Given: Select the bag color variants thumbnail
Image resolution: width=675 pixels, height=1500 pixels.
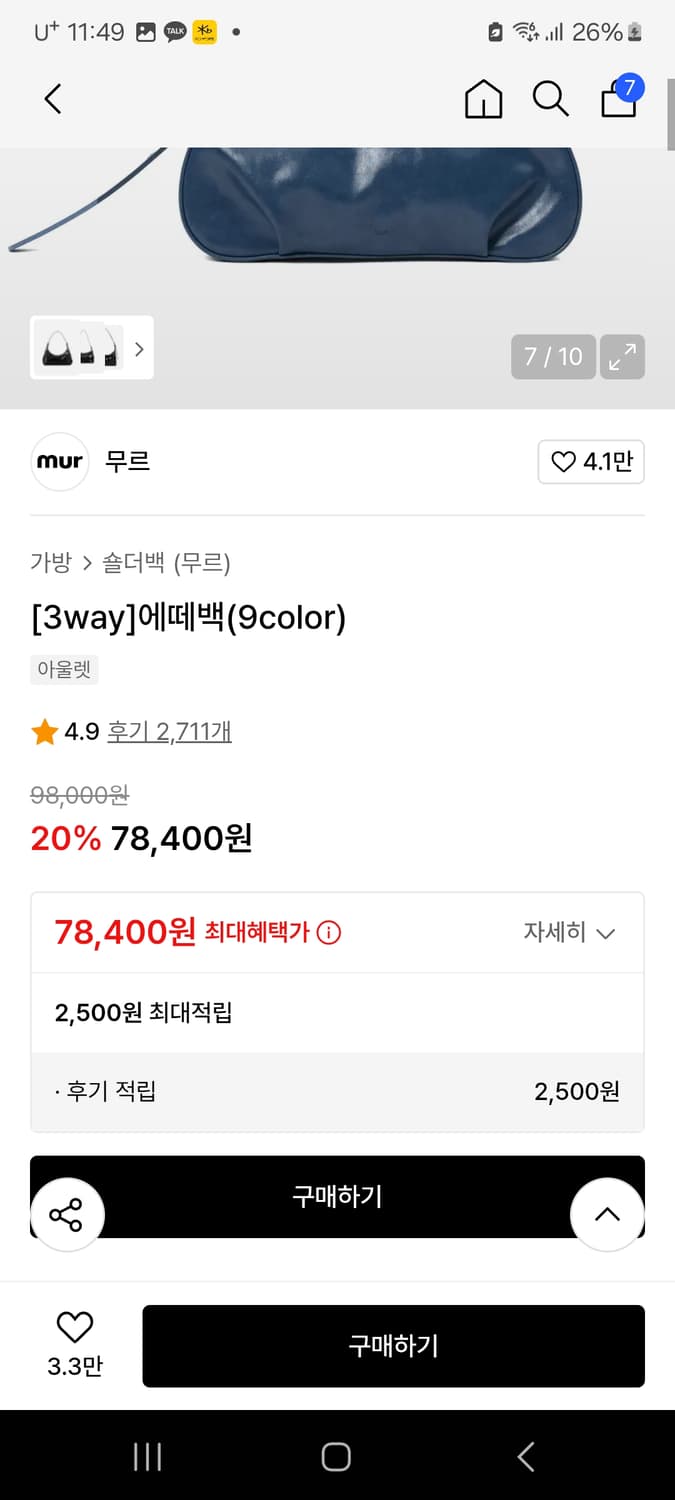Looking at the screenshot, I should click(x=80, y=348).
